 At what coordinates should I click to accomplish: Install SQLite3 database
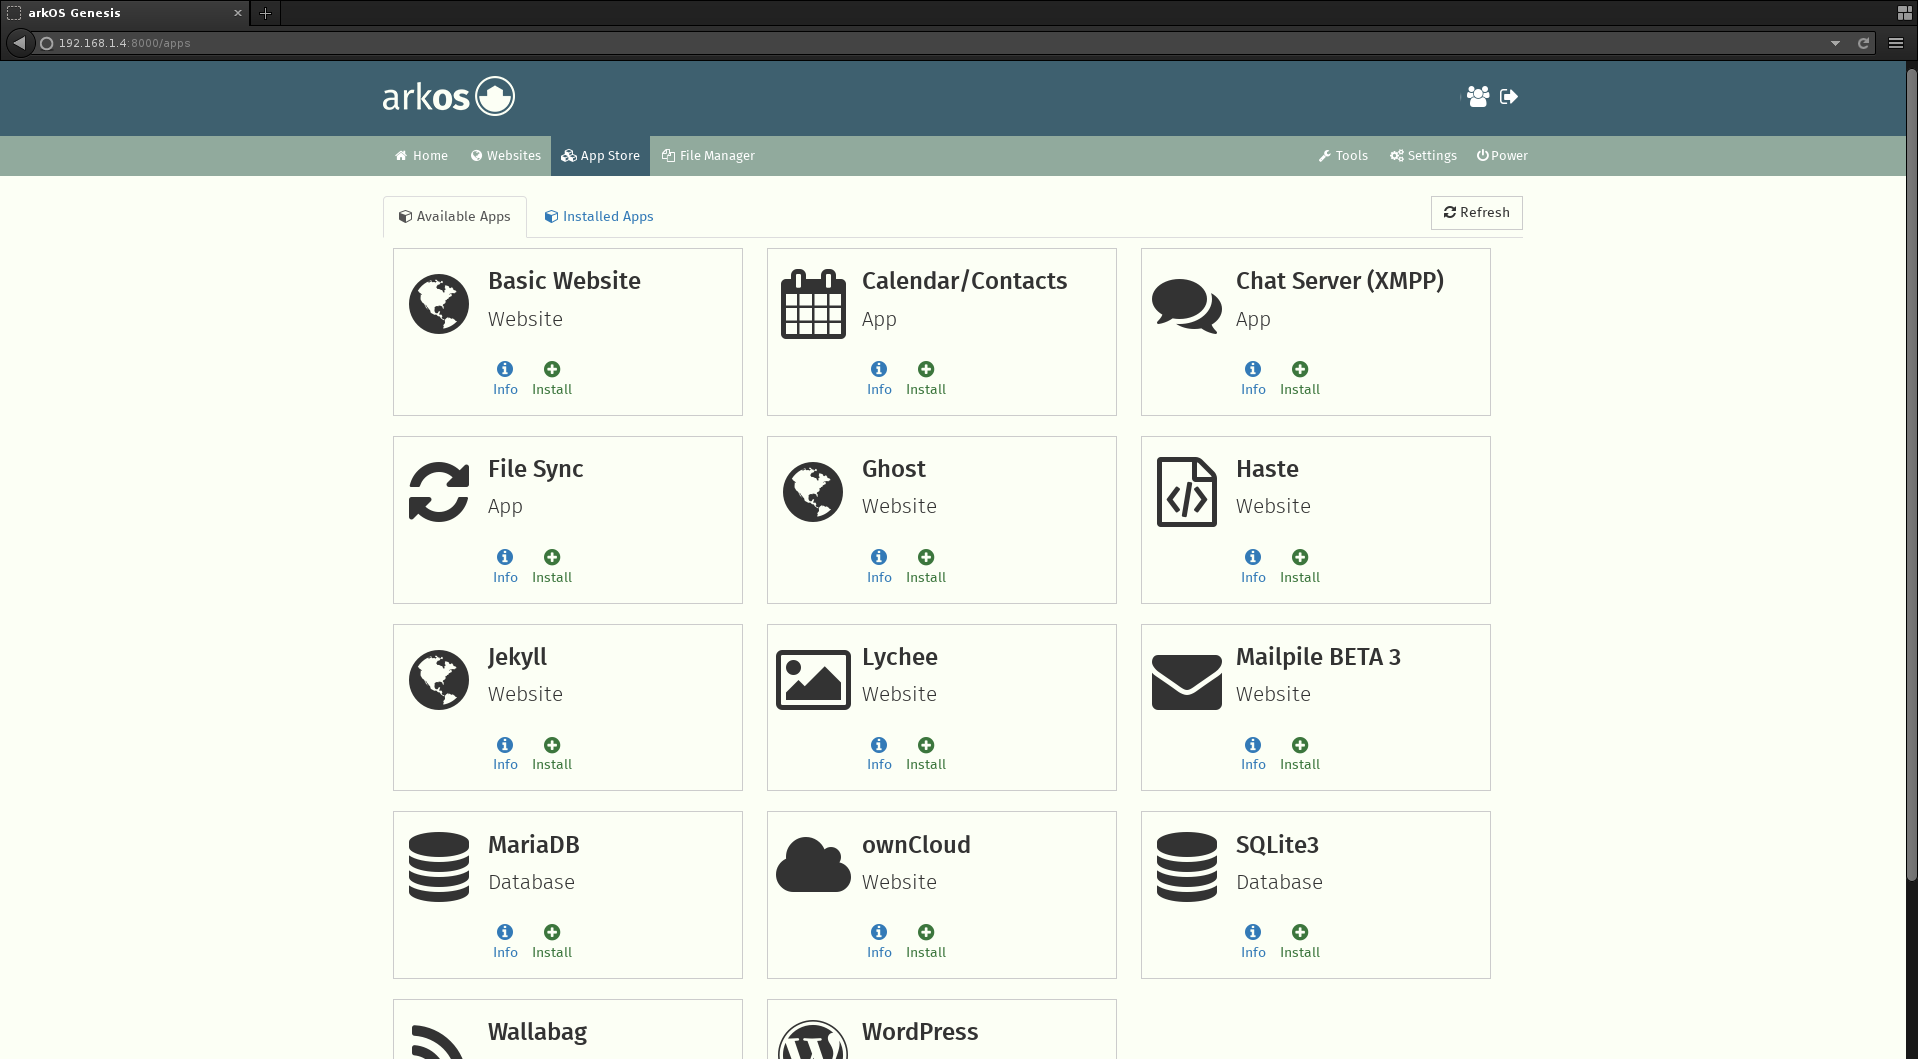[1300, 942]
